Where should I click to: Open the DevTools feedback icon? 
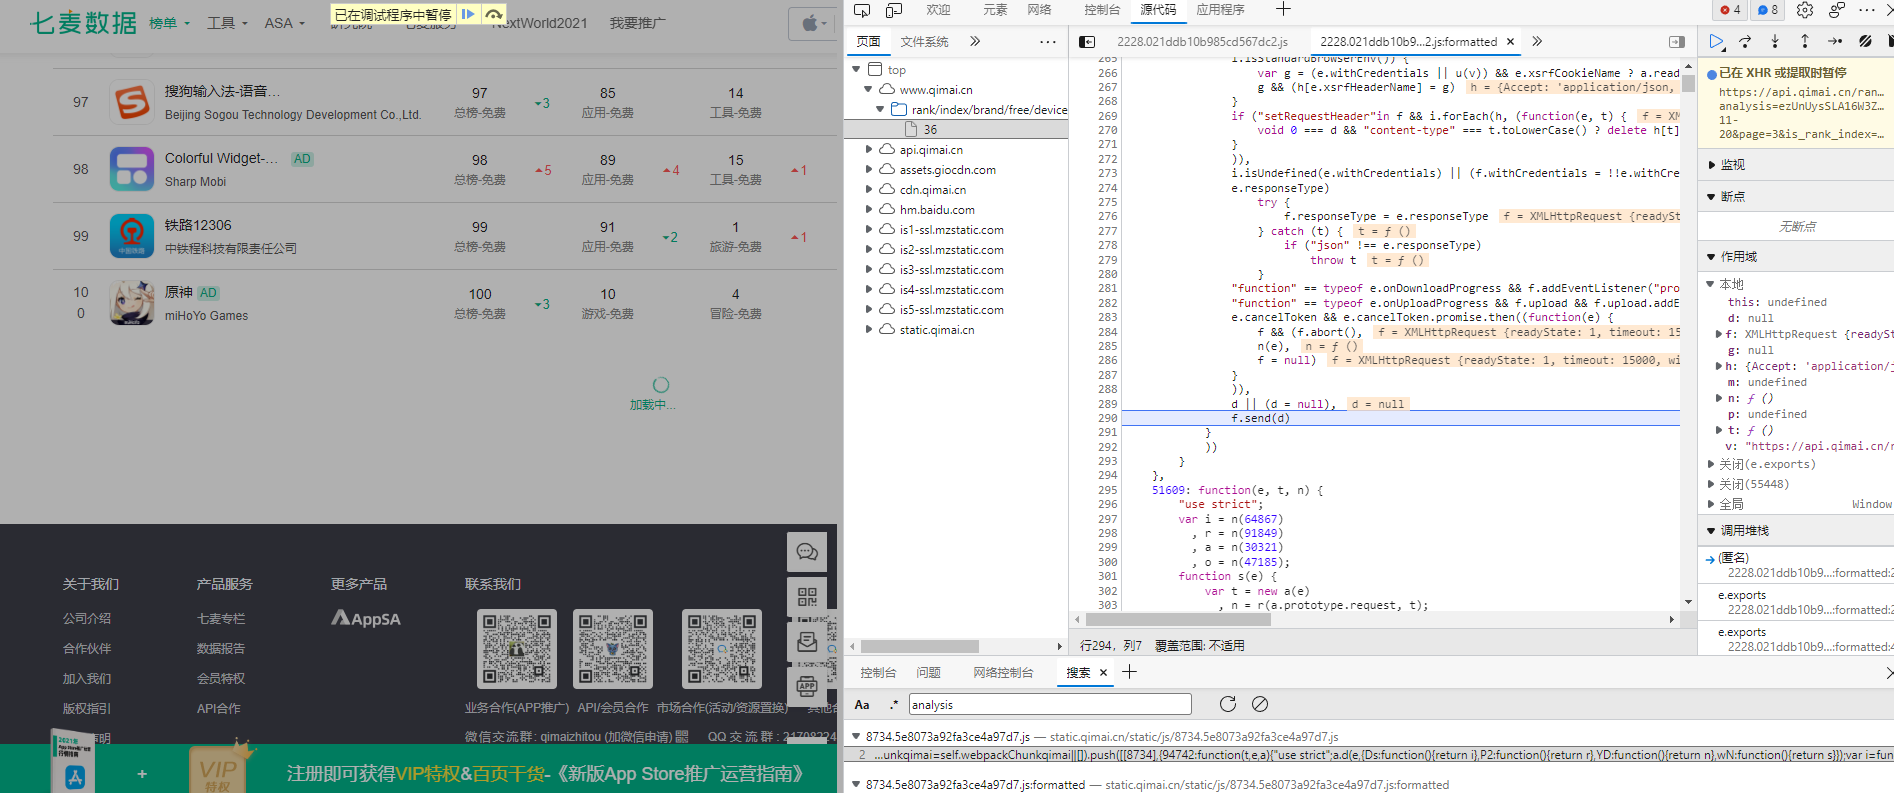pos(1837,10)
